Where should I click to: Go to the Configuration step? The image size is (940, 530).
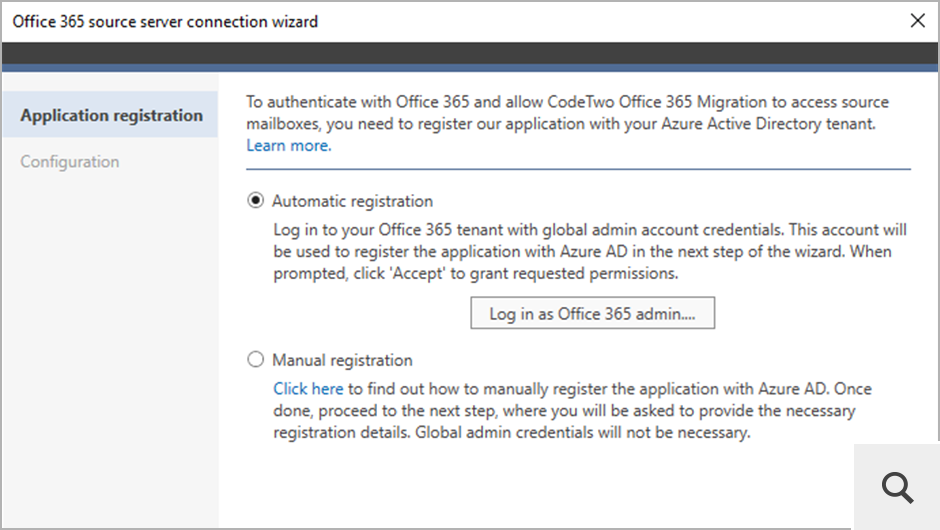(x=70, y=161)
